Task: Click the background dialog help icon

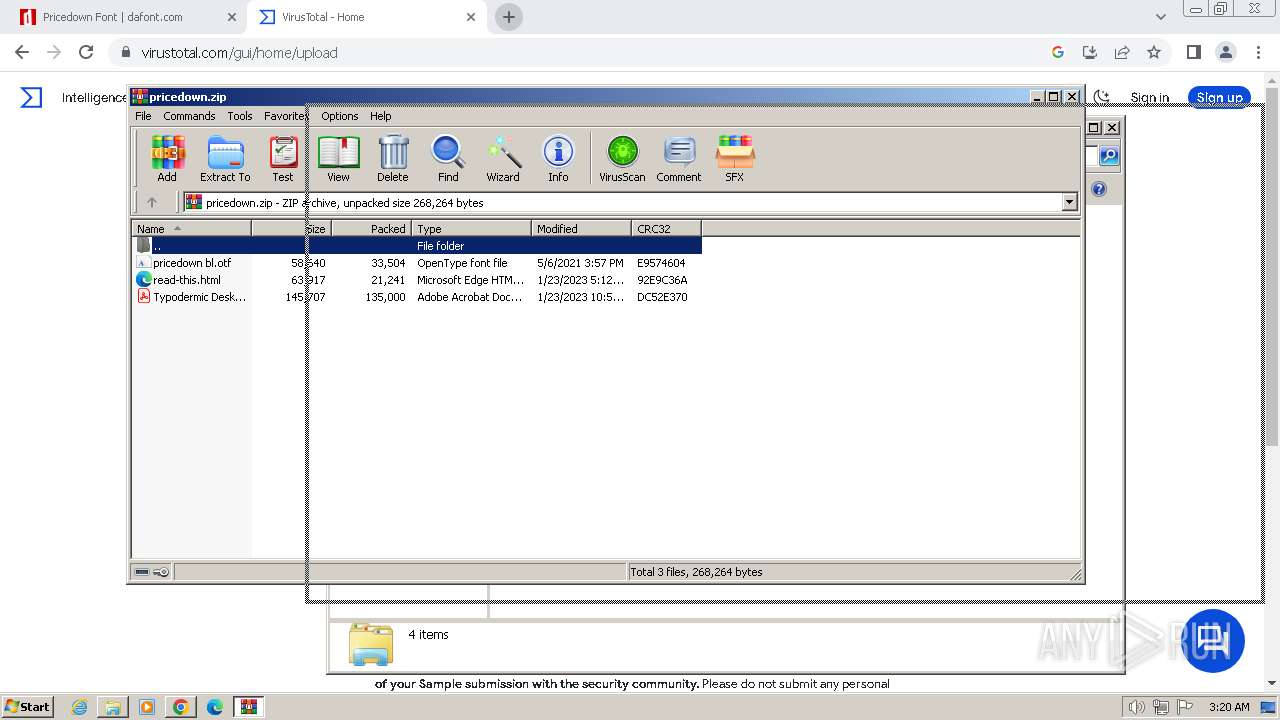Action: tap(1099, 189)
